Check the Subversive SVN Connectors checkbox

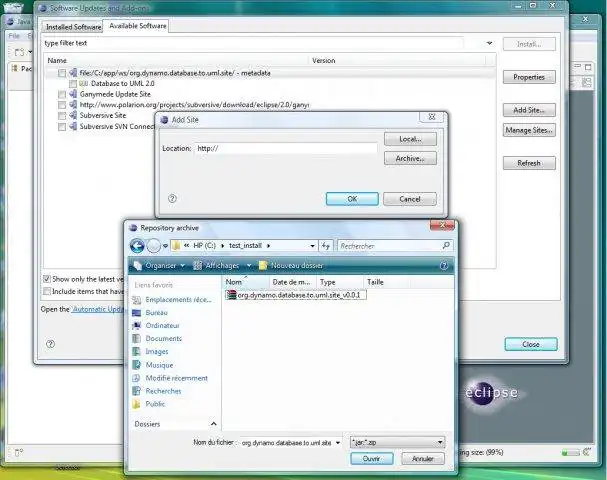[x=62, y=127]
